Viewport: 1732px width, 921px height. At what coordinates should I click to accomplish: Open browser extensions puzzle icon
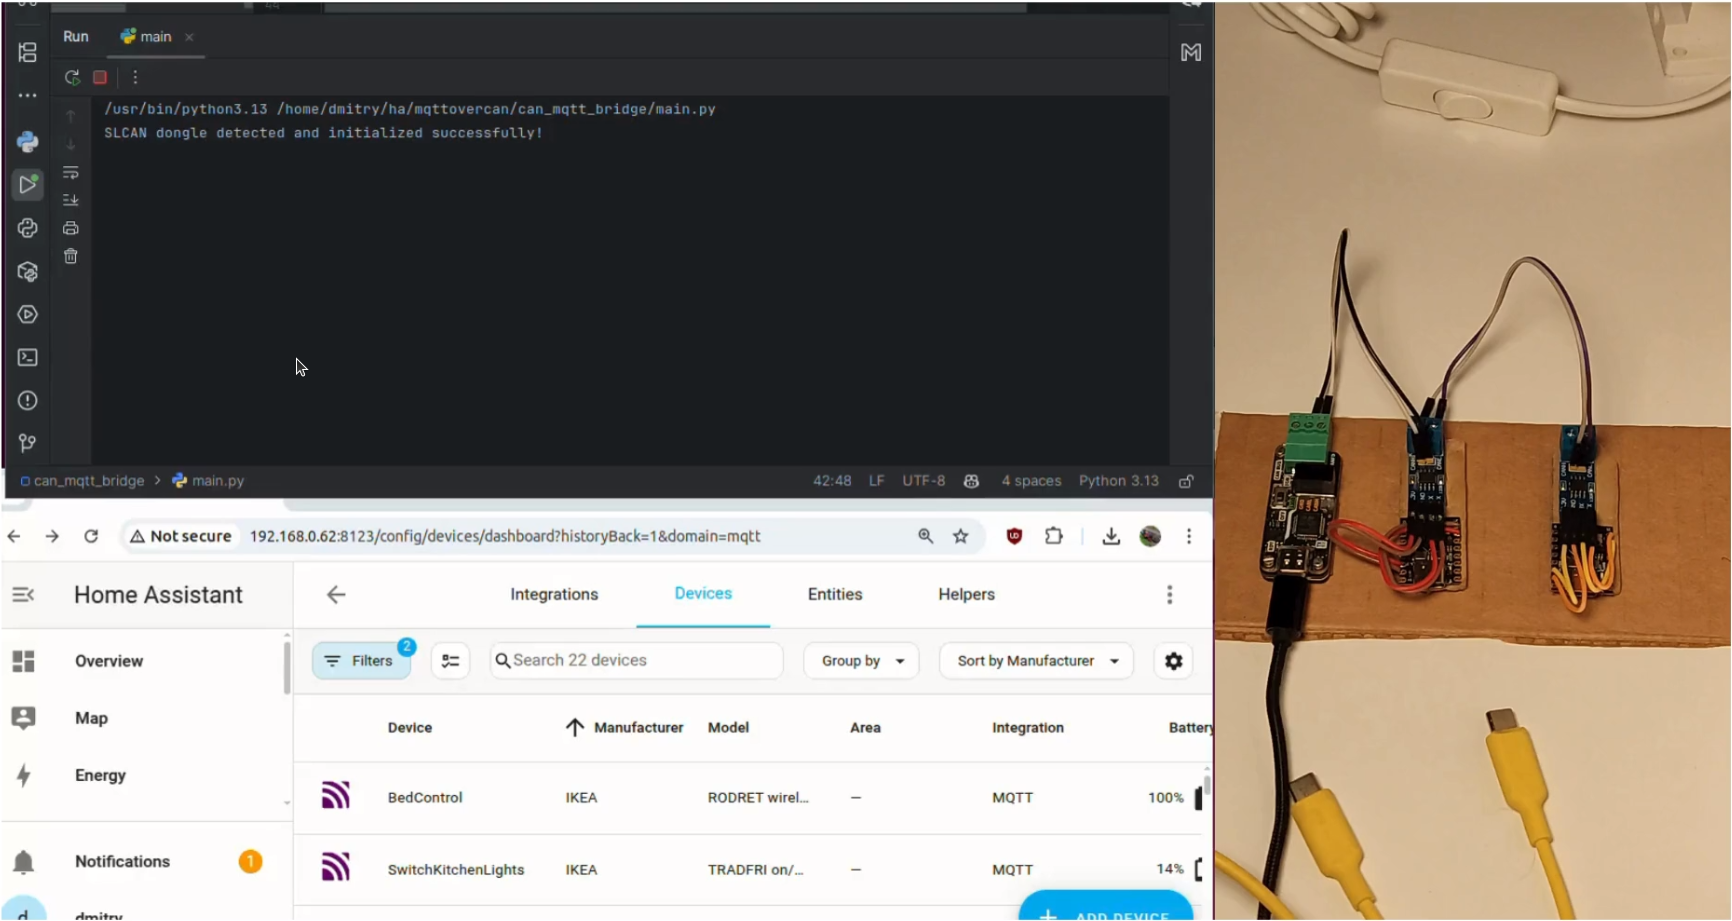coord(1053,536)
